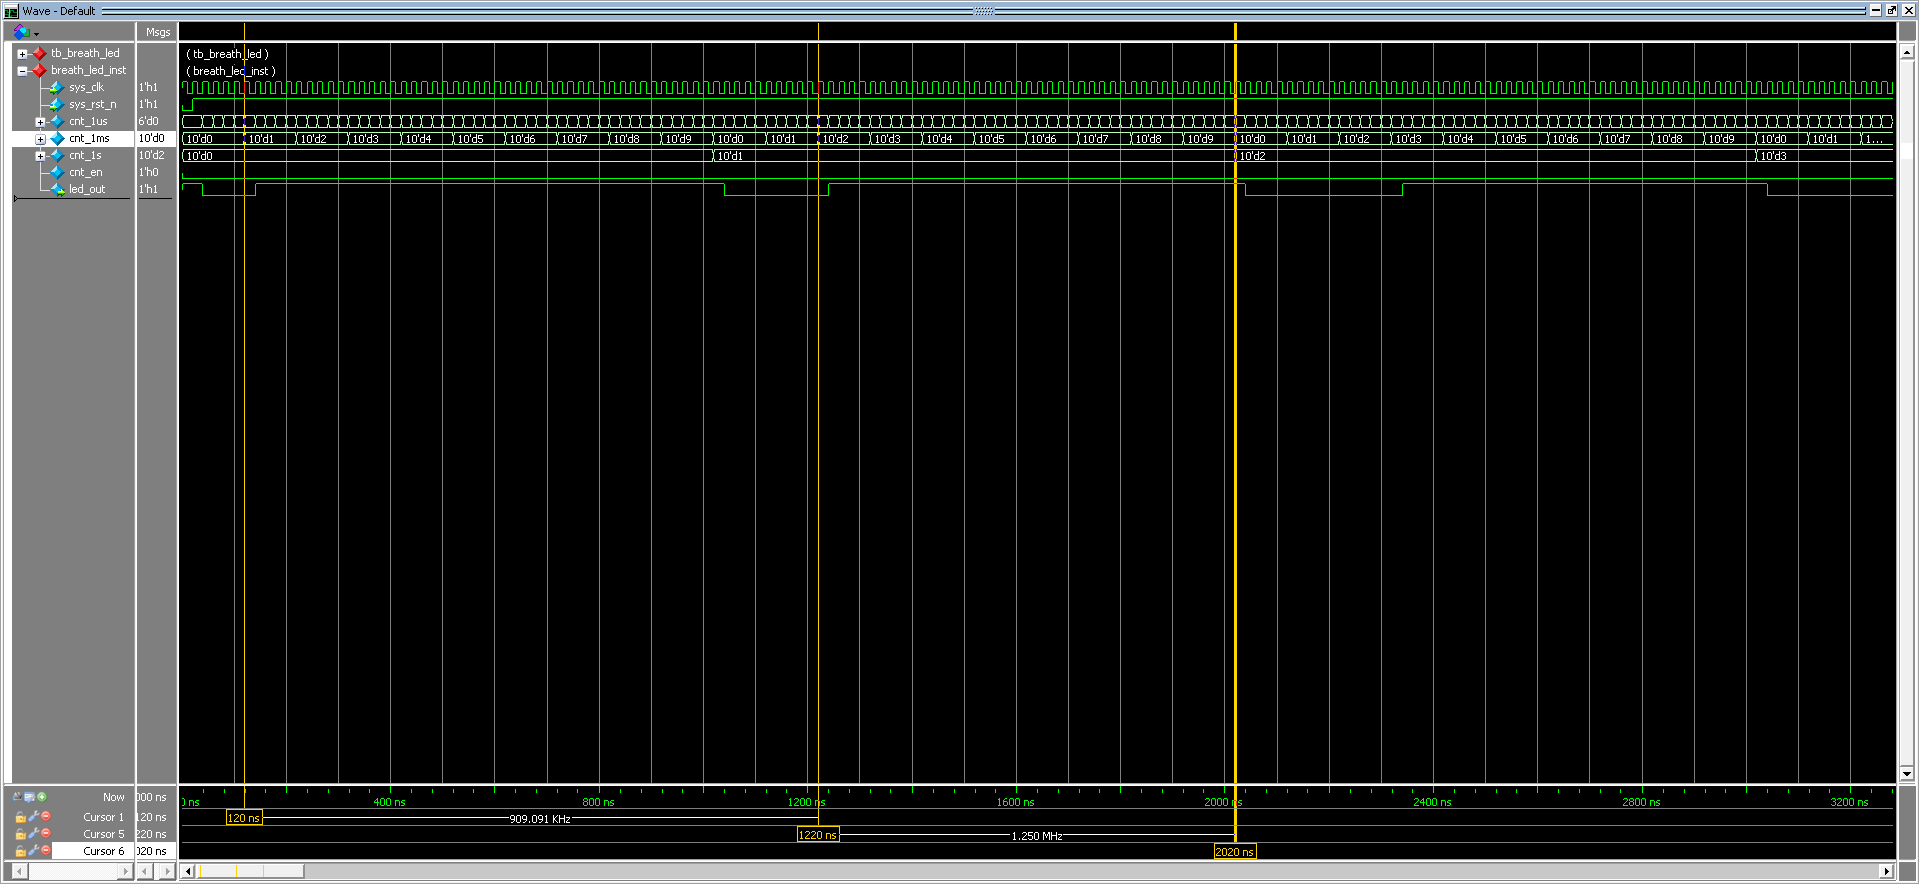This screenshot has width=1920, height=885.
Task: Select the tb_breath_led row label
Action: (x=85, y=54)
